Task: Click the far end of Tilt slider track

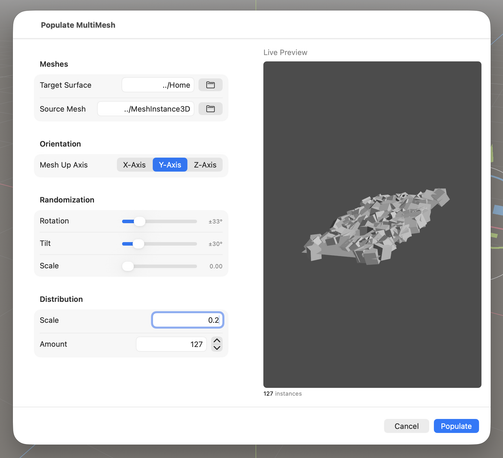Action: point(195,244)
